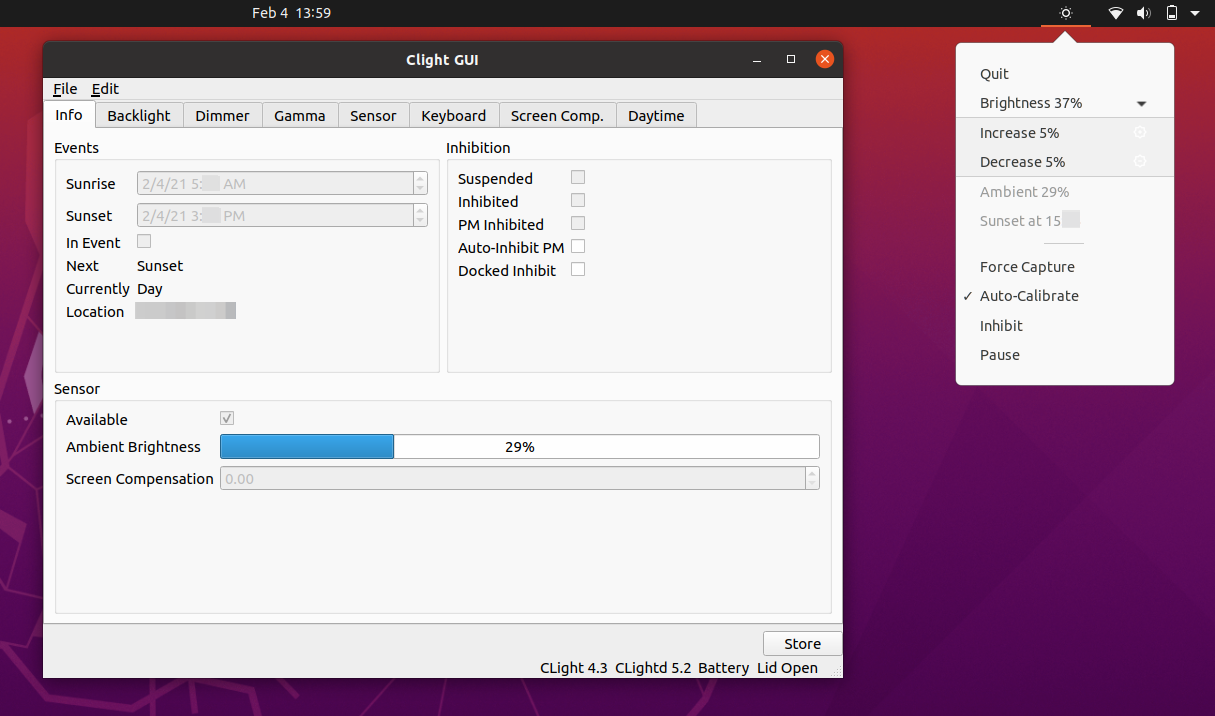Screen dimensions: 1215x716
Task: Click the battery status icon
Action: pyautogui.click(x=1172, y=13)
